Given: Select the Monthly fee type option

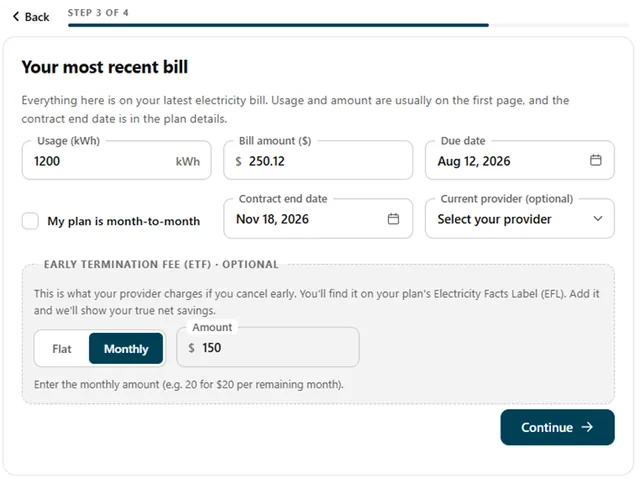Looking at the screenshot, I should [x=126, y=349].
